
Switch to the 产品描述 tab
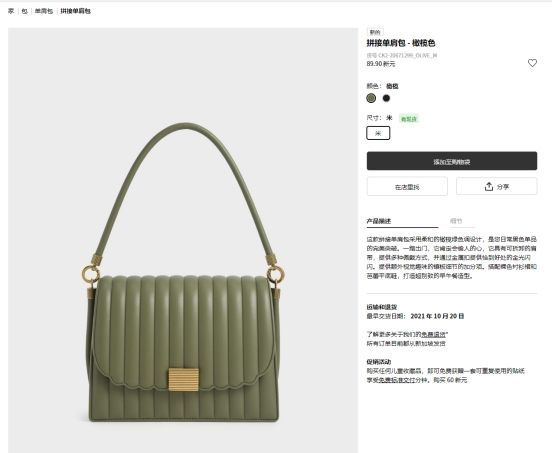pyautogui.click(x=379, y=221)
